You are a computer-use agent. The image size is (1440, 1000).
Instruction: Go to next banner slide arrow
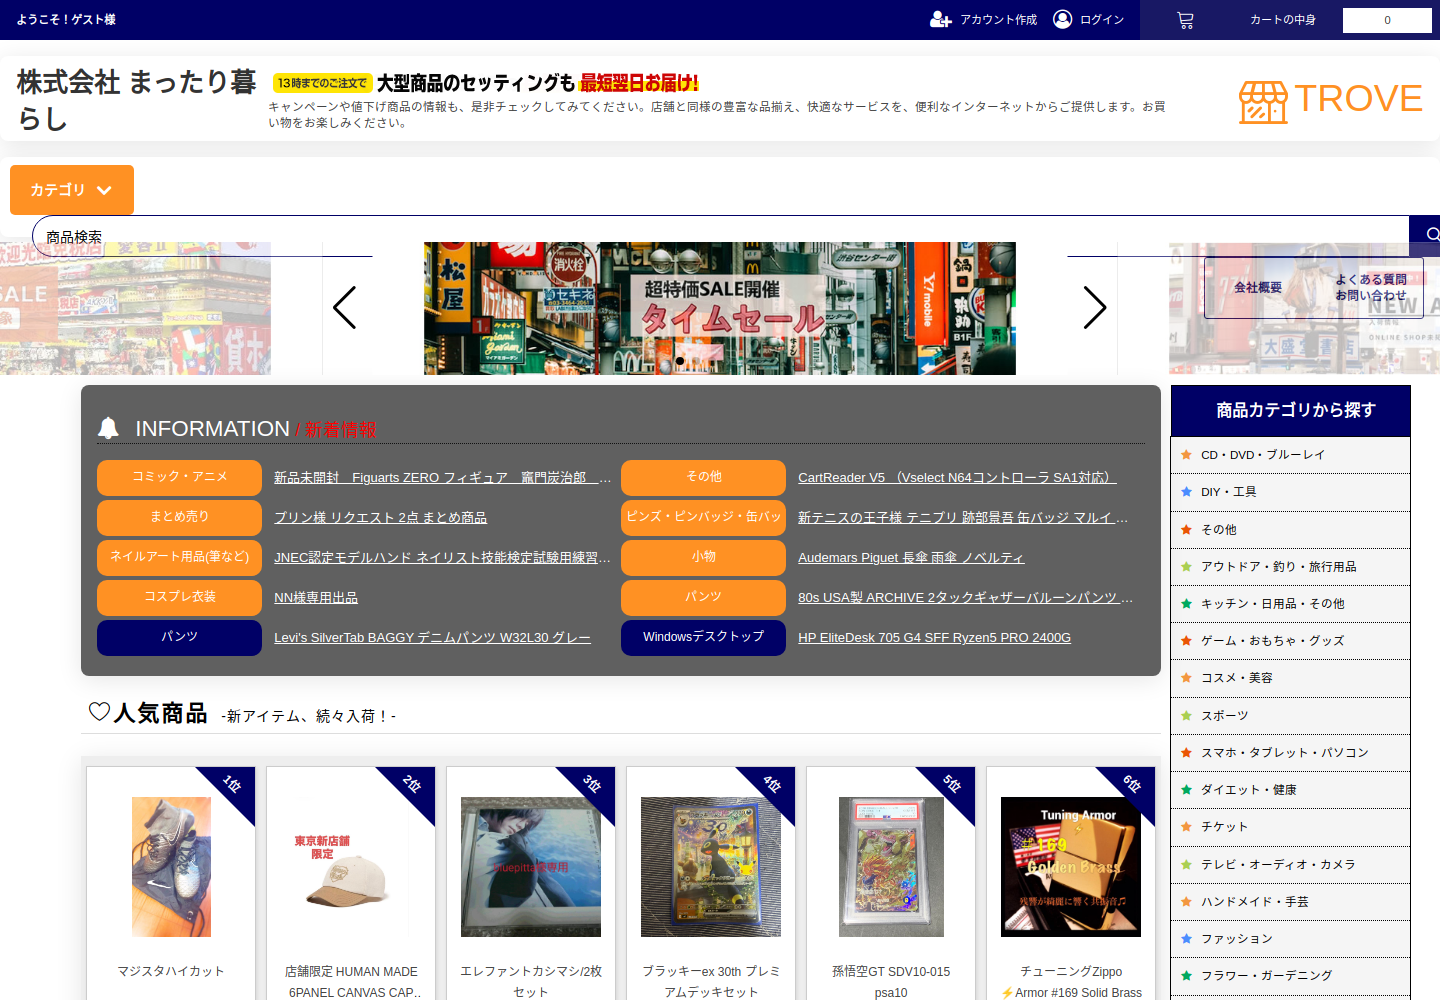(1095, 308)
